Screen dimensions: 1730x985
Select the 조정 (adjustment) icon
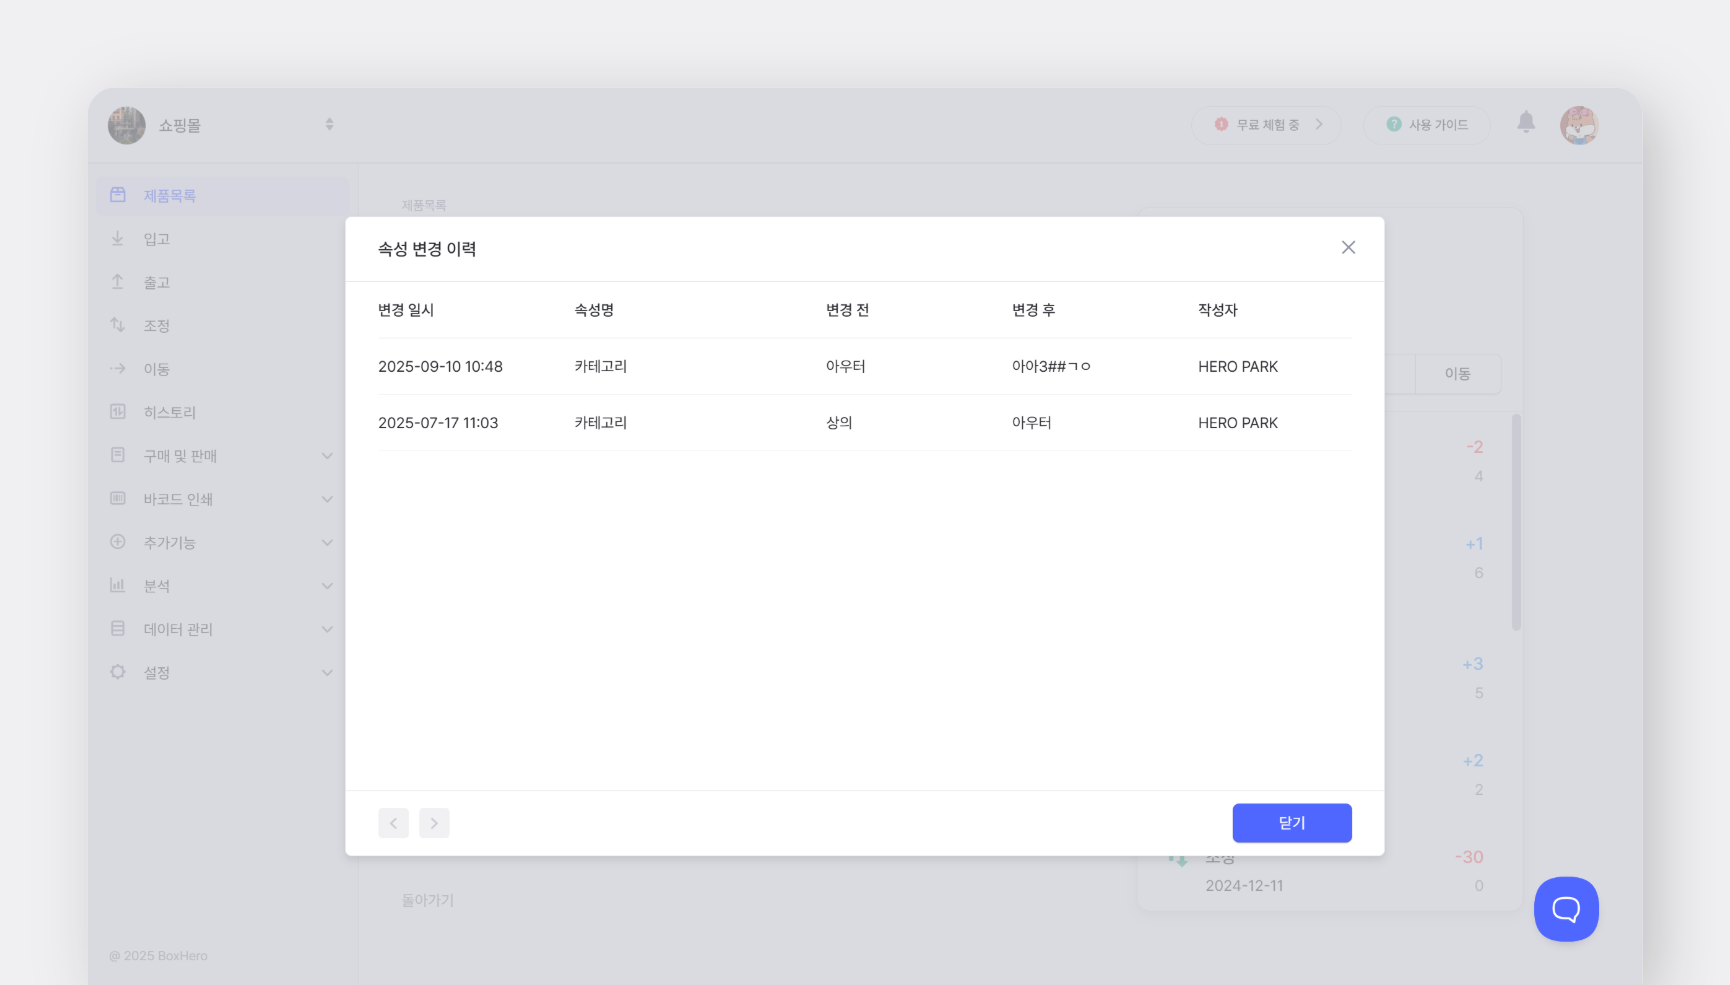pyautogui.click(x=118, y=324)
